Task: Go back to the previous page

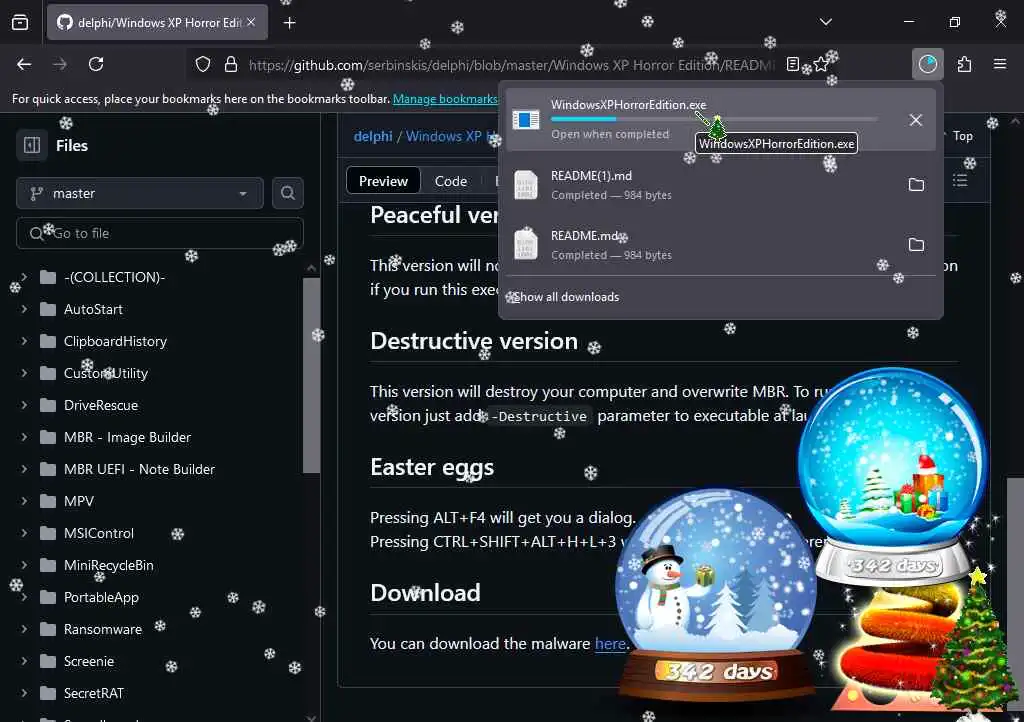Action: [x=24, y=64]
